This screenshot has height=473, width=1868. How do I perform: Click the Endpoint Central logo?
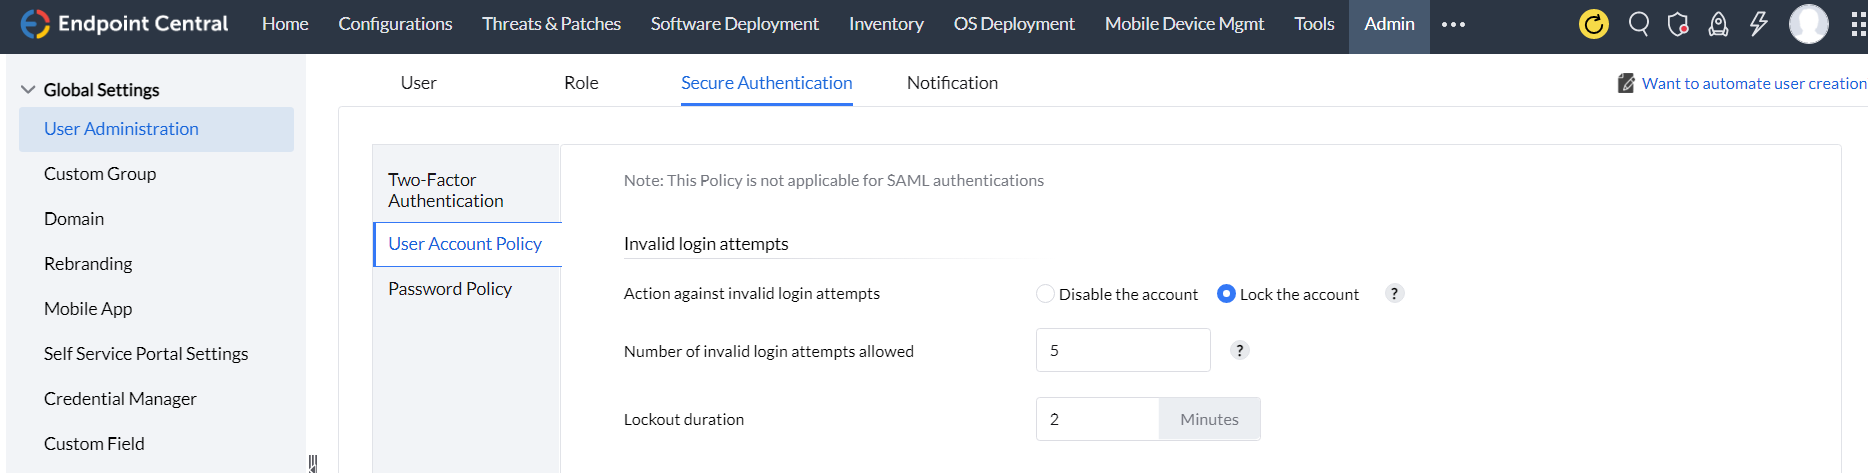pyautogui.click(x=124, y=24)
